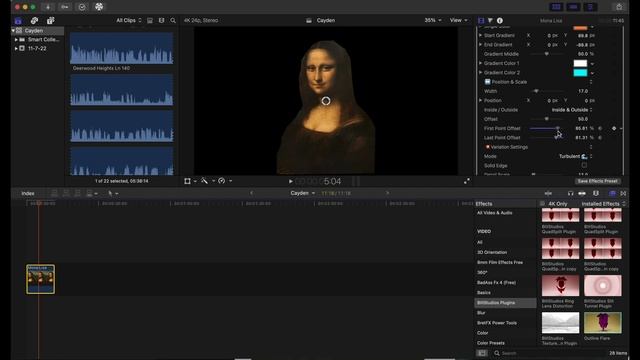
Task: Collapse the Cayden library tree item
Action: [x=13, y=31]
